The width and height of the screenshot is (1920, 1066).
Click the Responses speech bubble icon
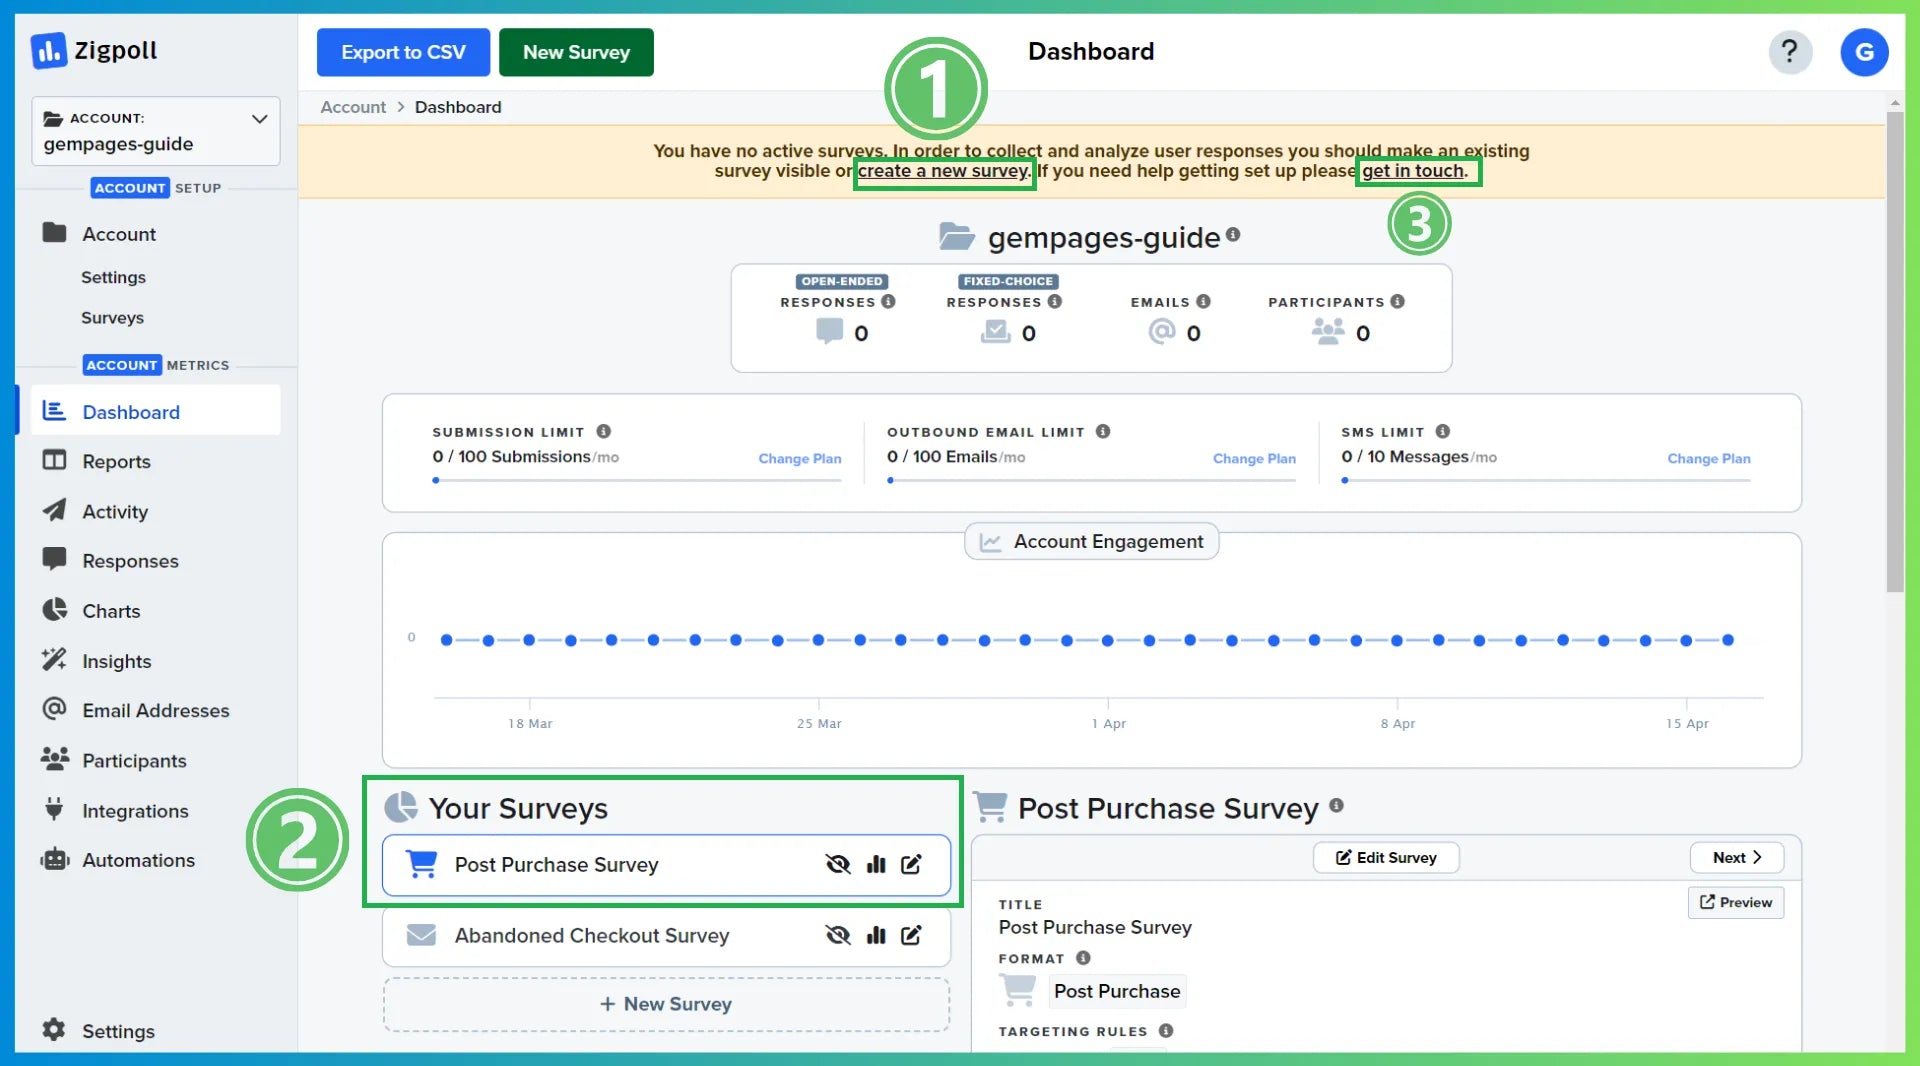click(54, 559)
